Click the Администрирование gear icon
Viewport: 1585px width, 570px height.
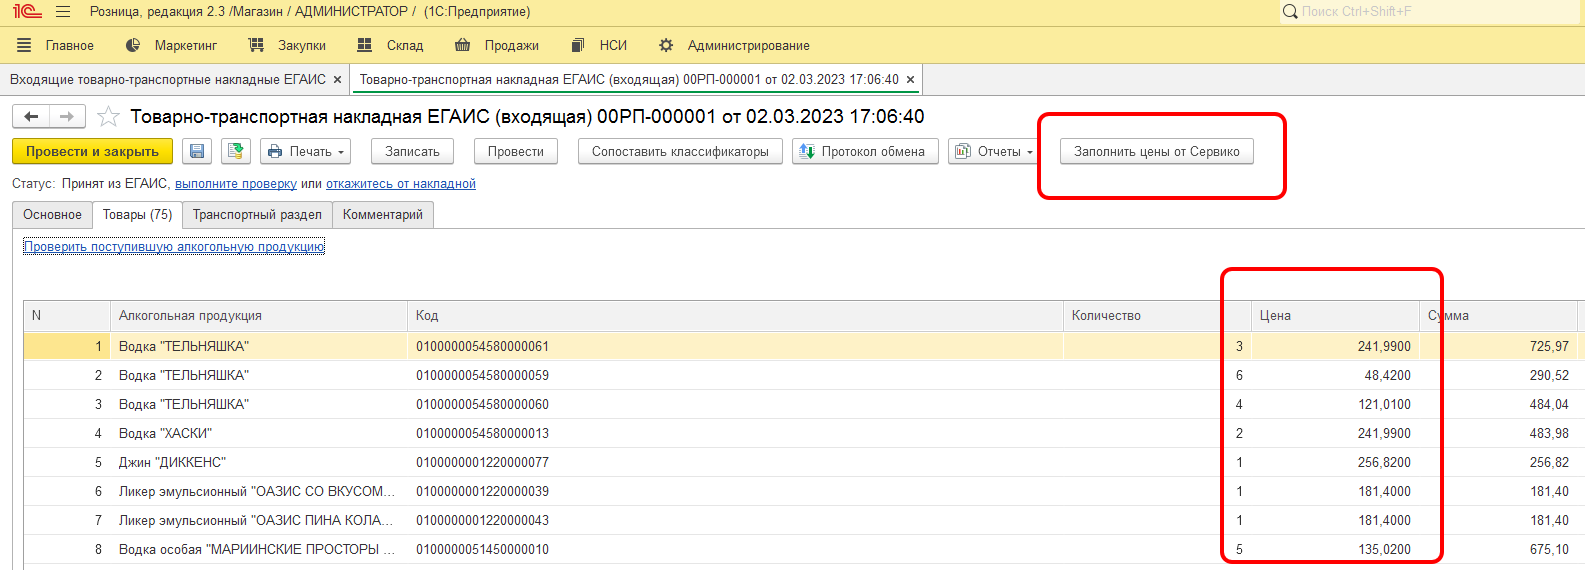point(666,45)
